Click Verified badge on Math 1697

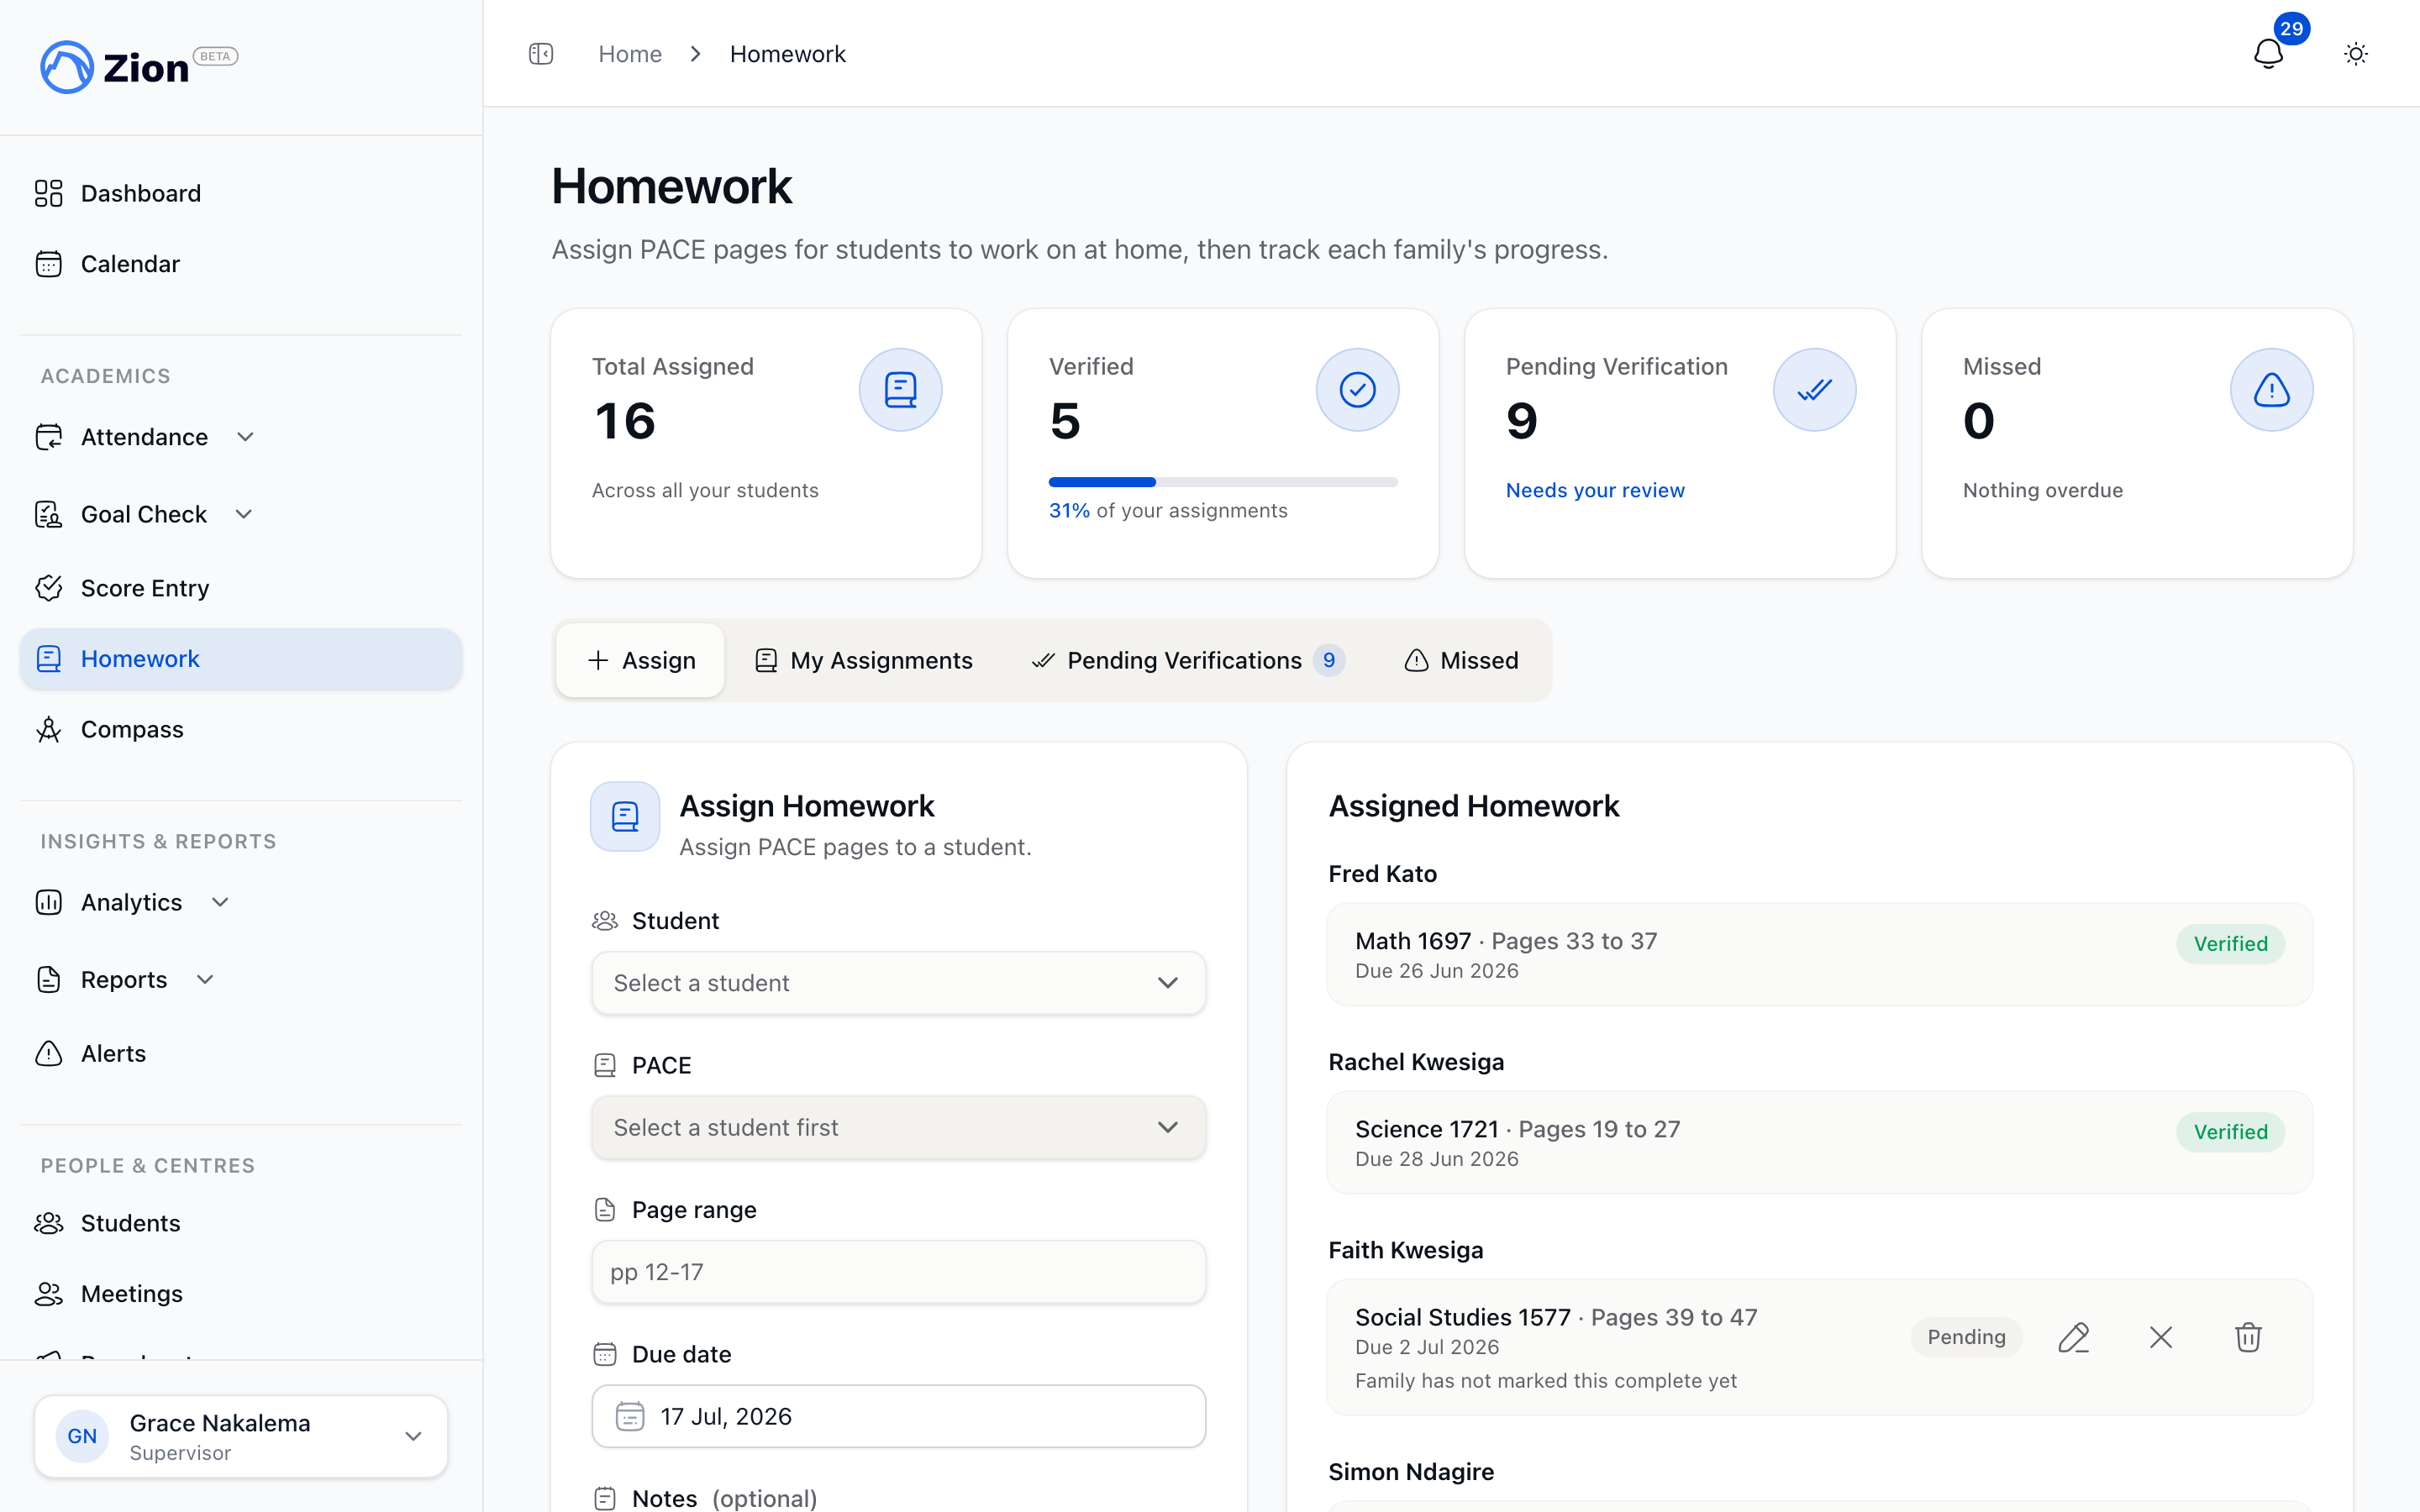pos(2230,944)
